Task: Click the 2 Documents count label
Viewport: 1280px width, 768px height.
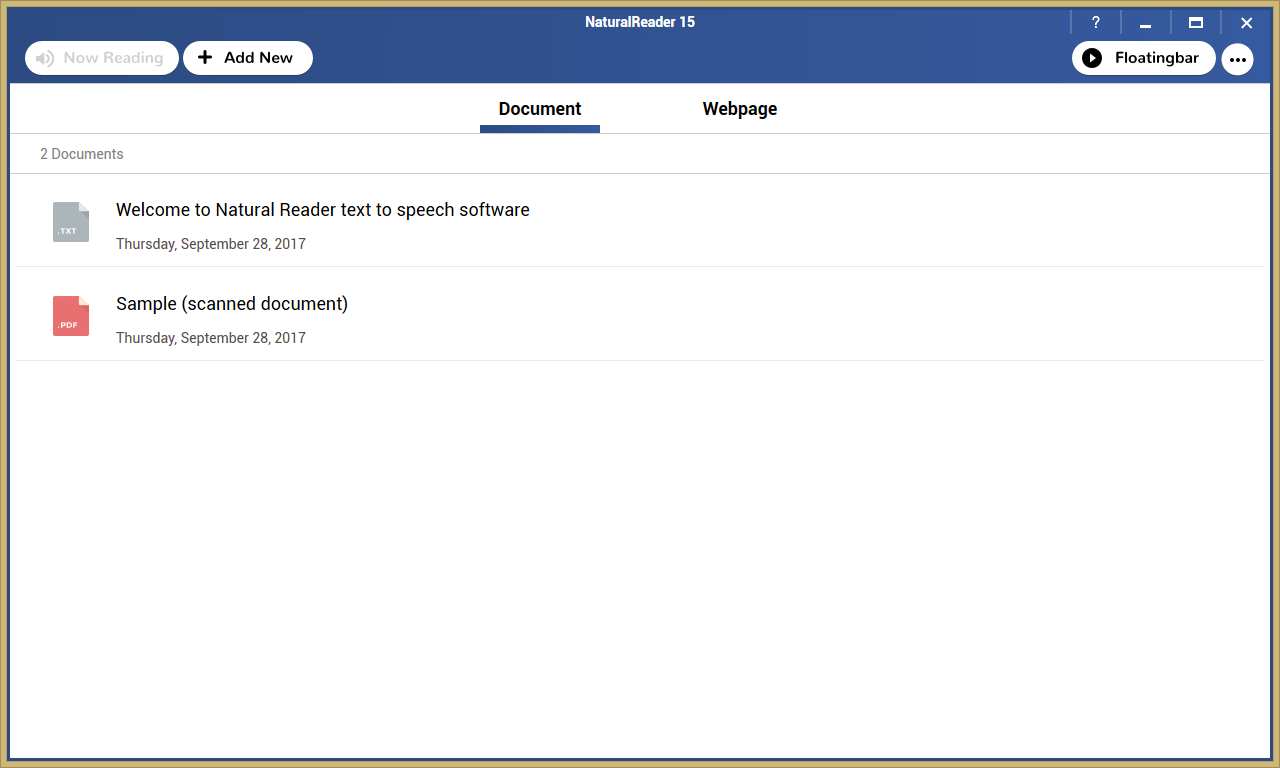Action: 82,154
